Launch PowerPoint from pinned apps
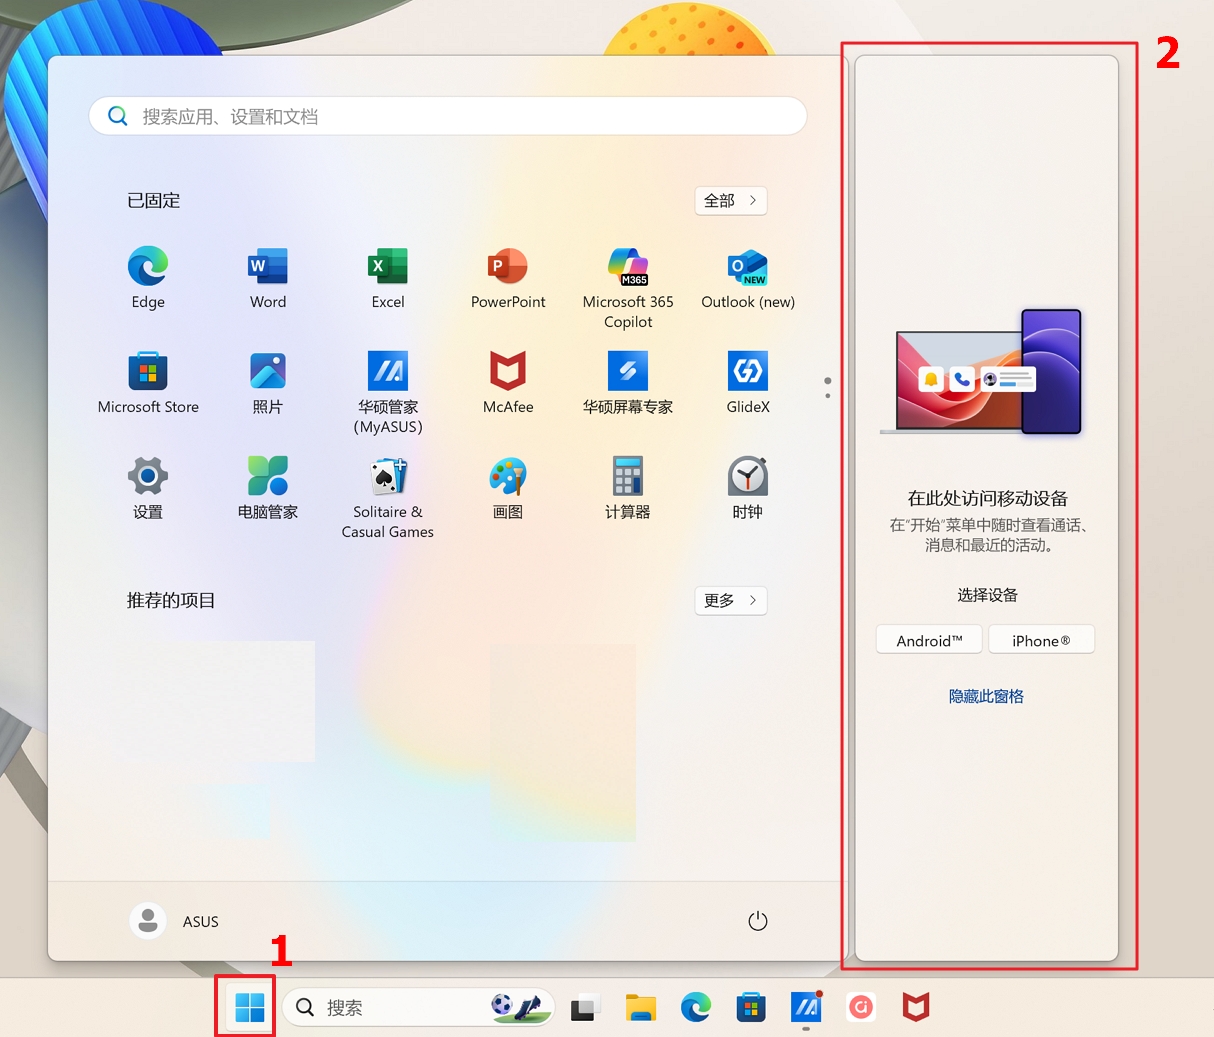 coord(508,278)
